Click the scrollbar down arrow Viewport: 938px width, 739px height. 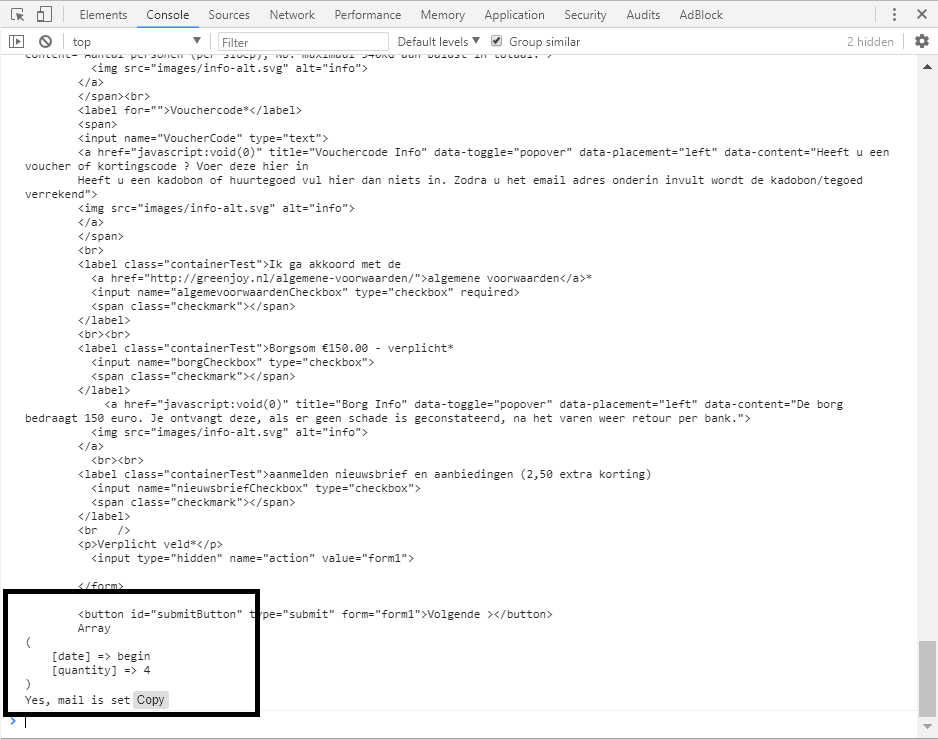click(x=927, y=726)
